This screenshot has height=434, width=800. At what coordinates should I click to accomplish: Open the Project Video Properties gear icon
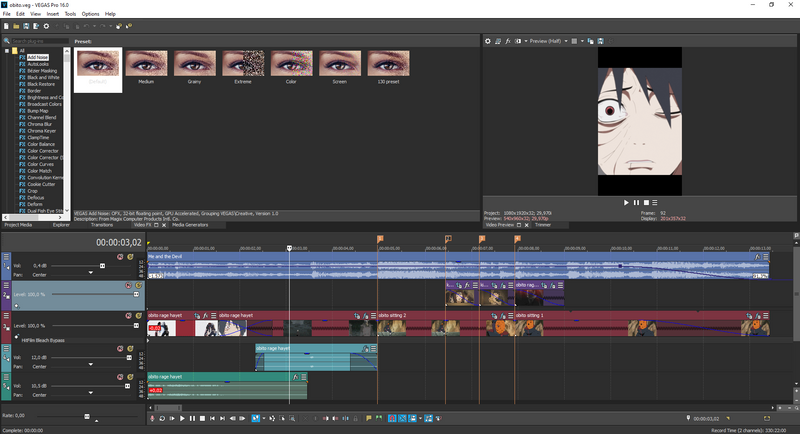coord(488,42)
